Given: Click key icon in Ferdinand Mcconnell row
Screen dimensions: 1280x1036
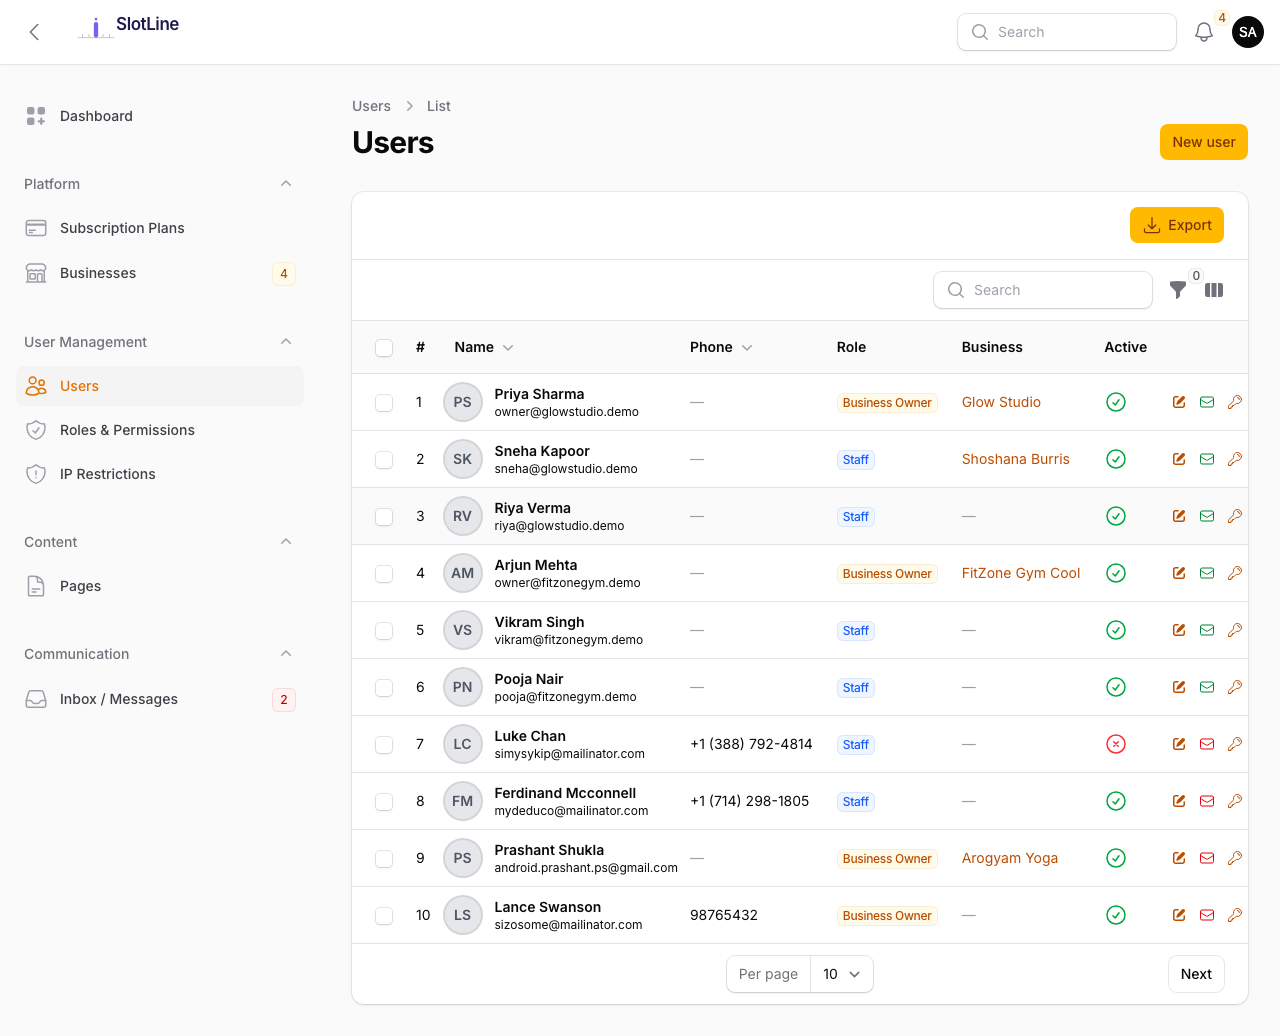Looking at the screenshot, I should [x=1235, y=801].
